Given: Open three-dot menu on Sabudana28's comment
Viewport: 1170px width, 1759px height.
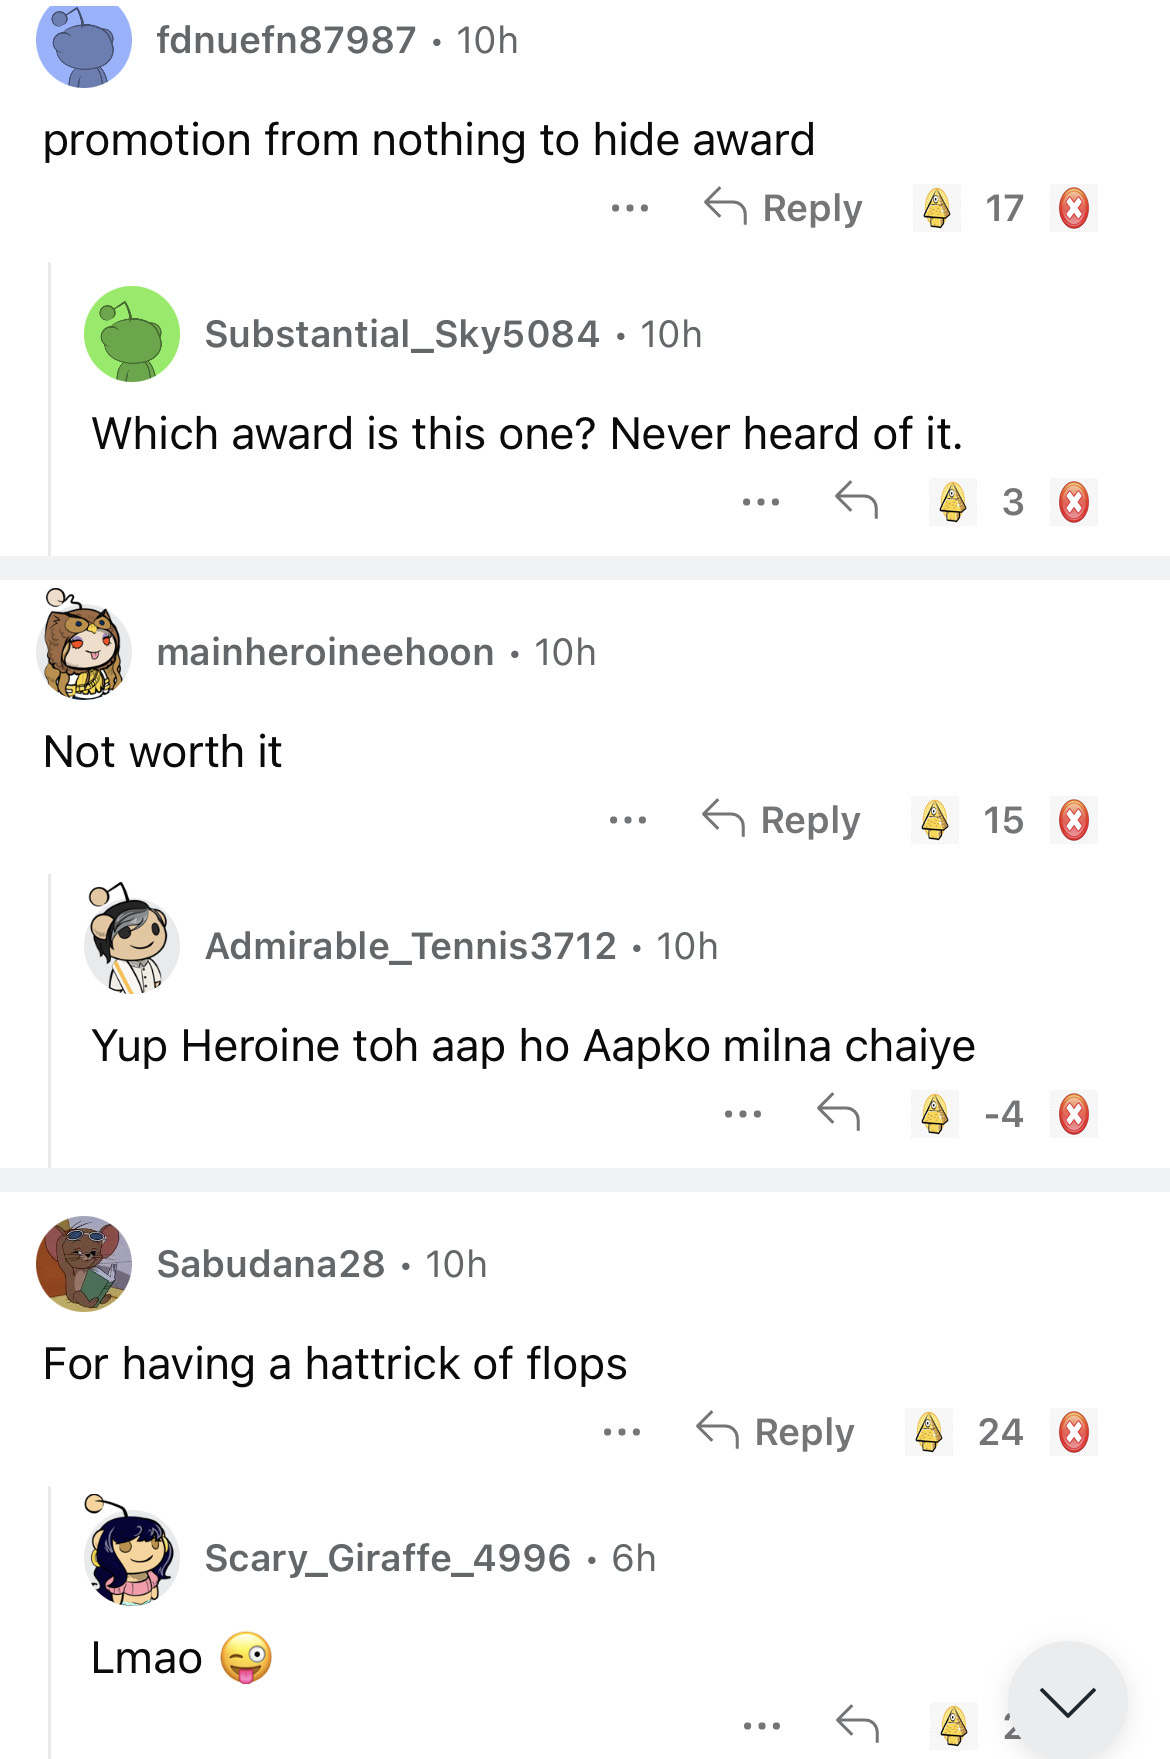Looking at the screenshot, I should [x=622, y=1432].
